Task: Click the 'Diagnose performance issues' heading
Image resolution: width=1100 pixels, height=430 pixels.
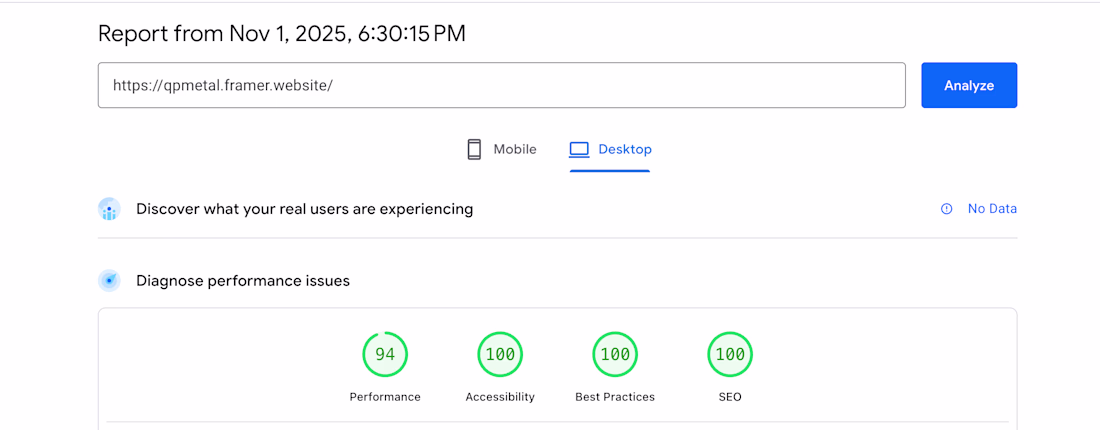Action: (243, 281)
